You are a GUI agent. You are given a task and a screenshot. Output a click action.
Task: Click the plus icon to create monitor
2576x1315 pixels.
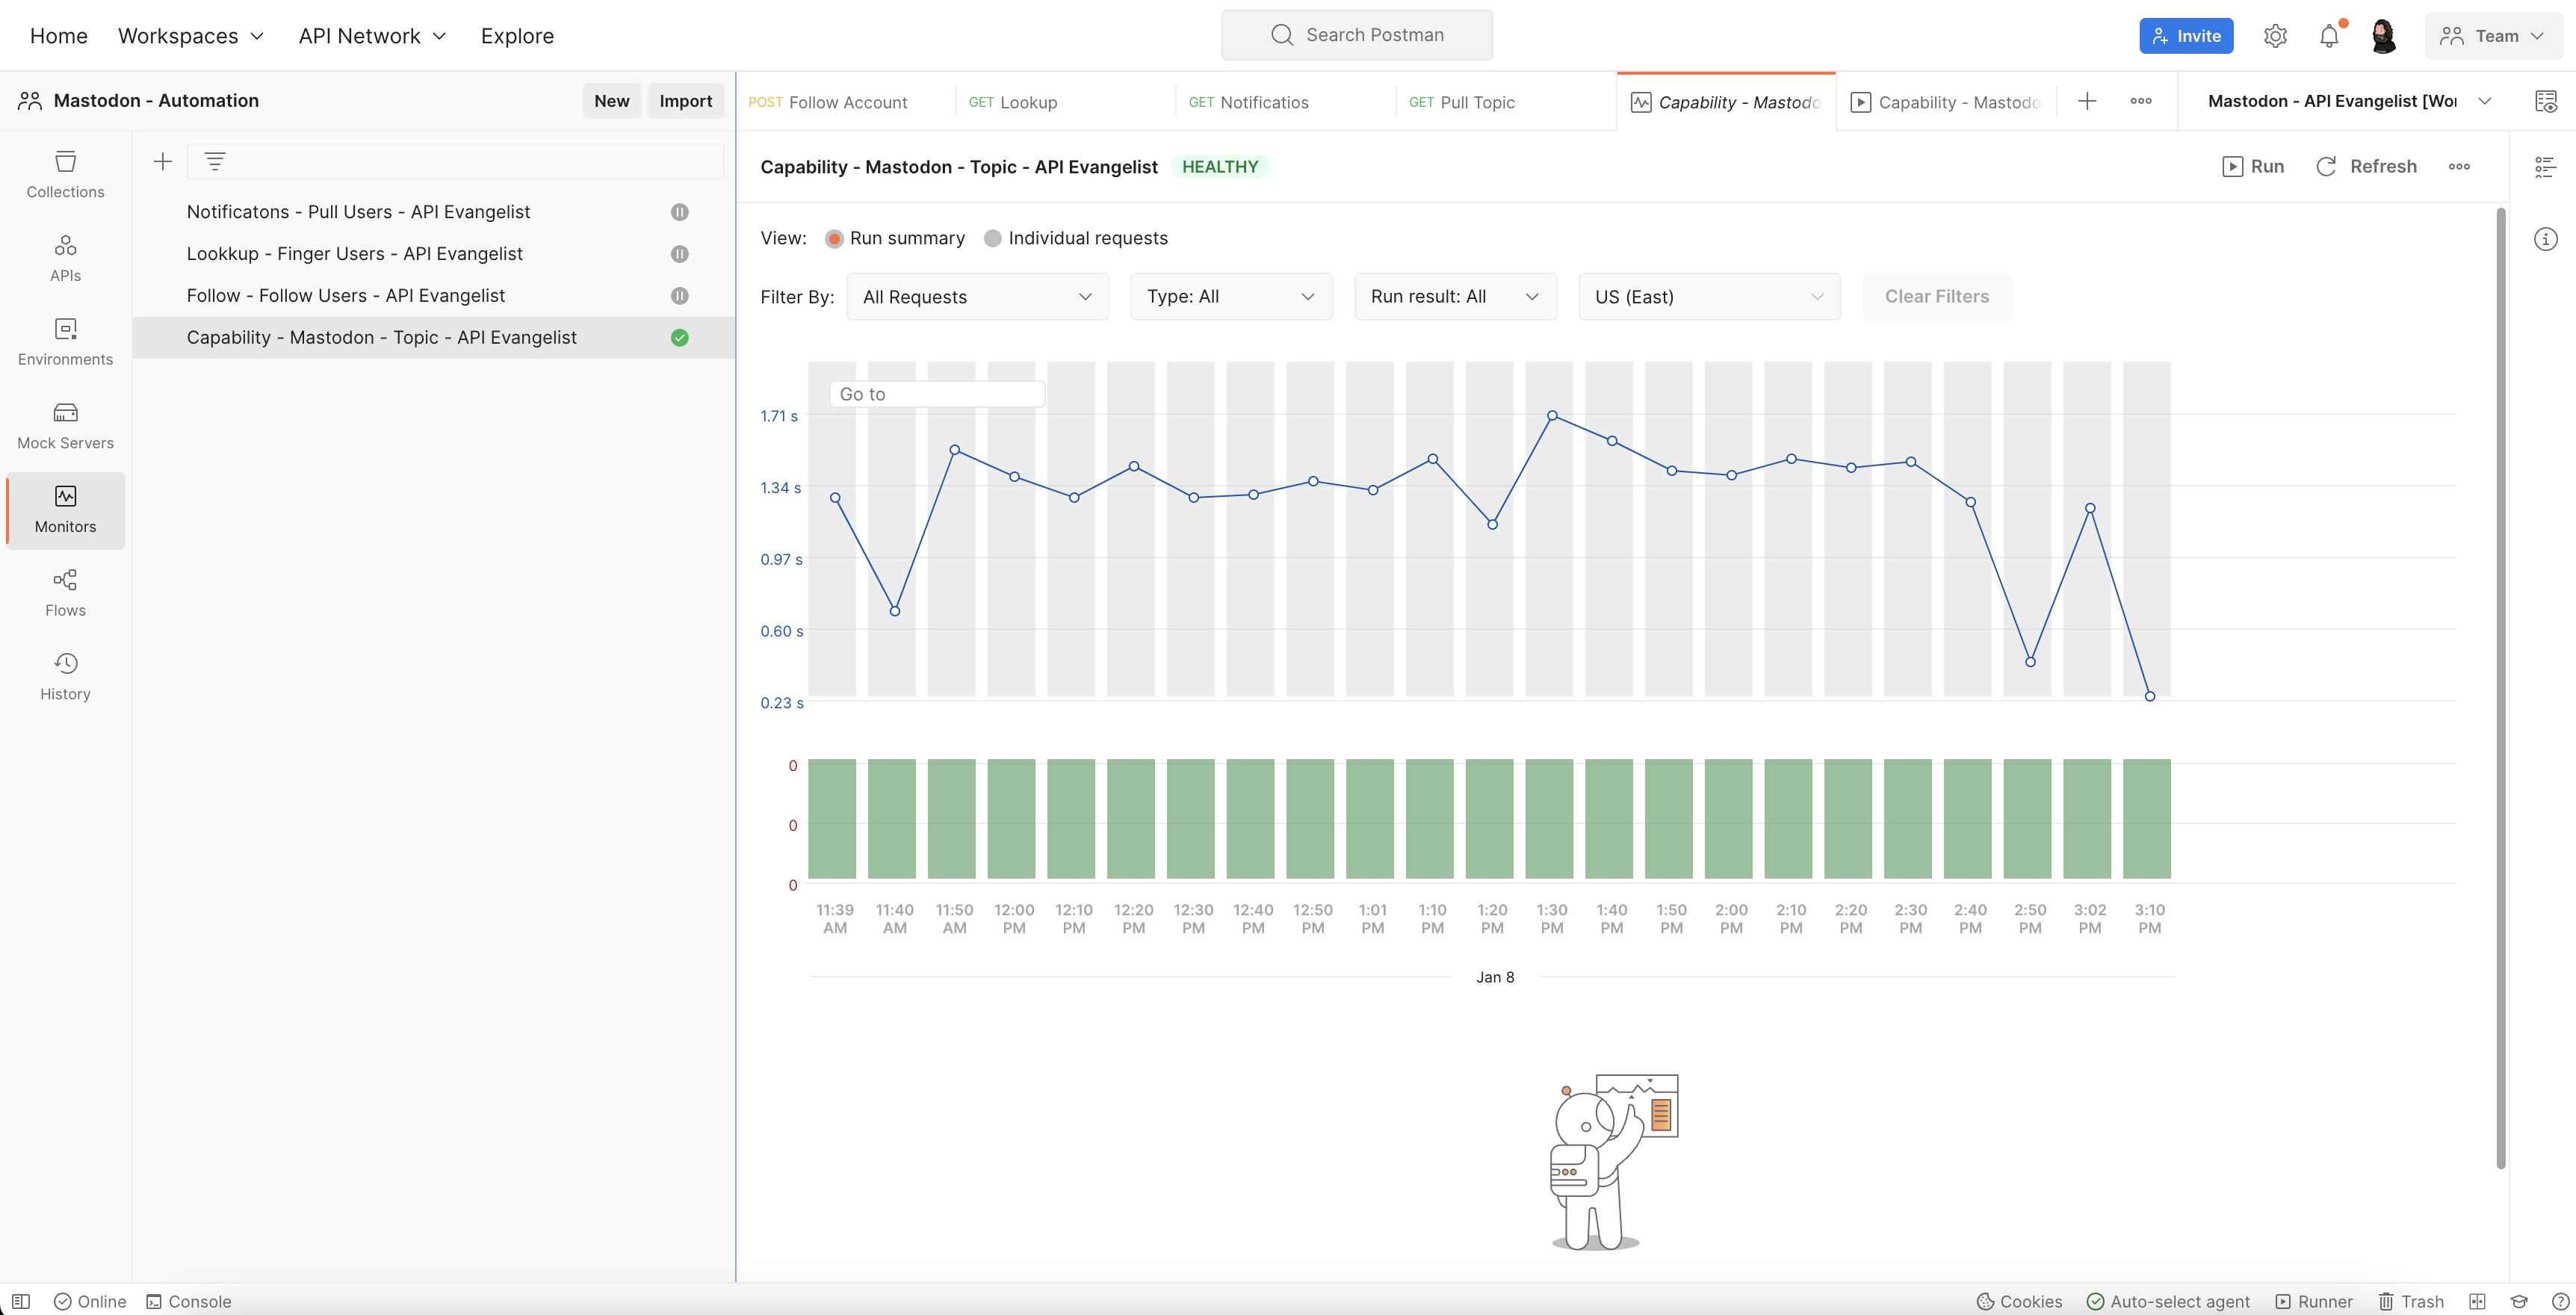pyautogui.click(x=162, y=161)
